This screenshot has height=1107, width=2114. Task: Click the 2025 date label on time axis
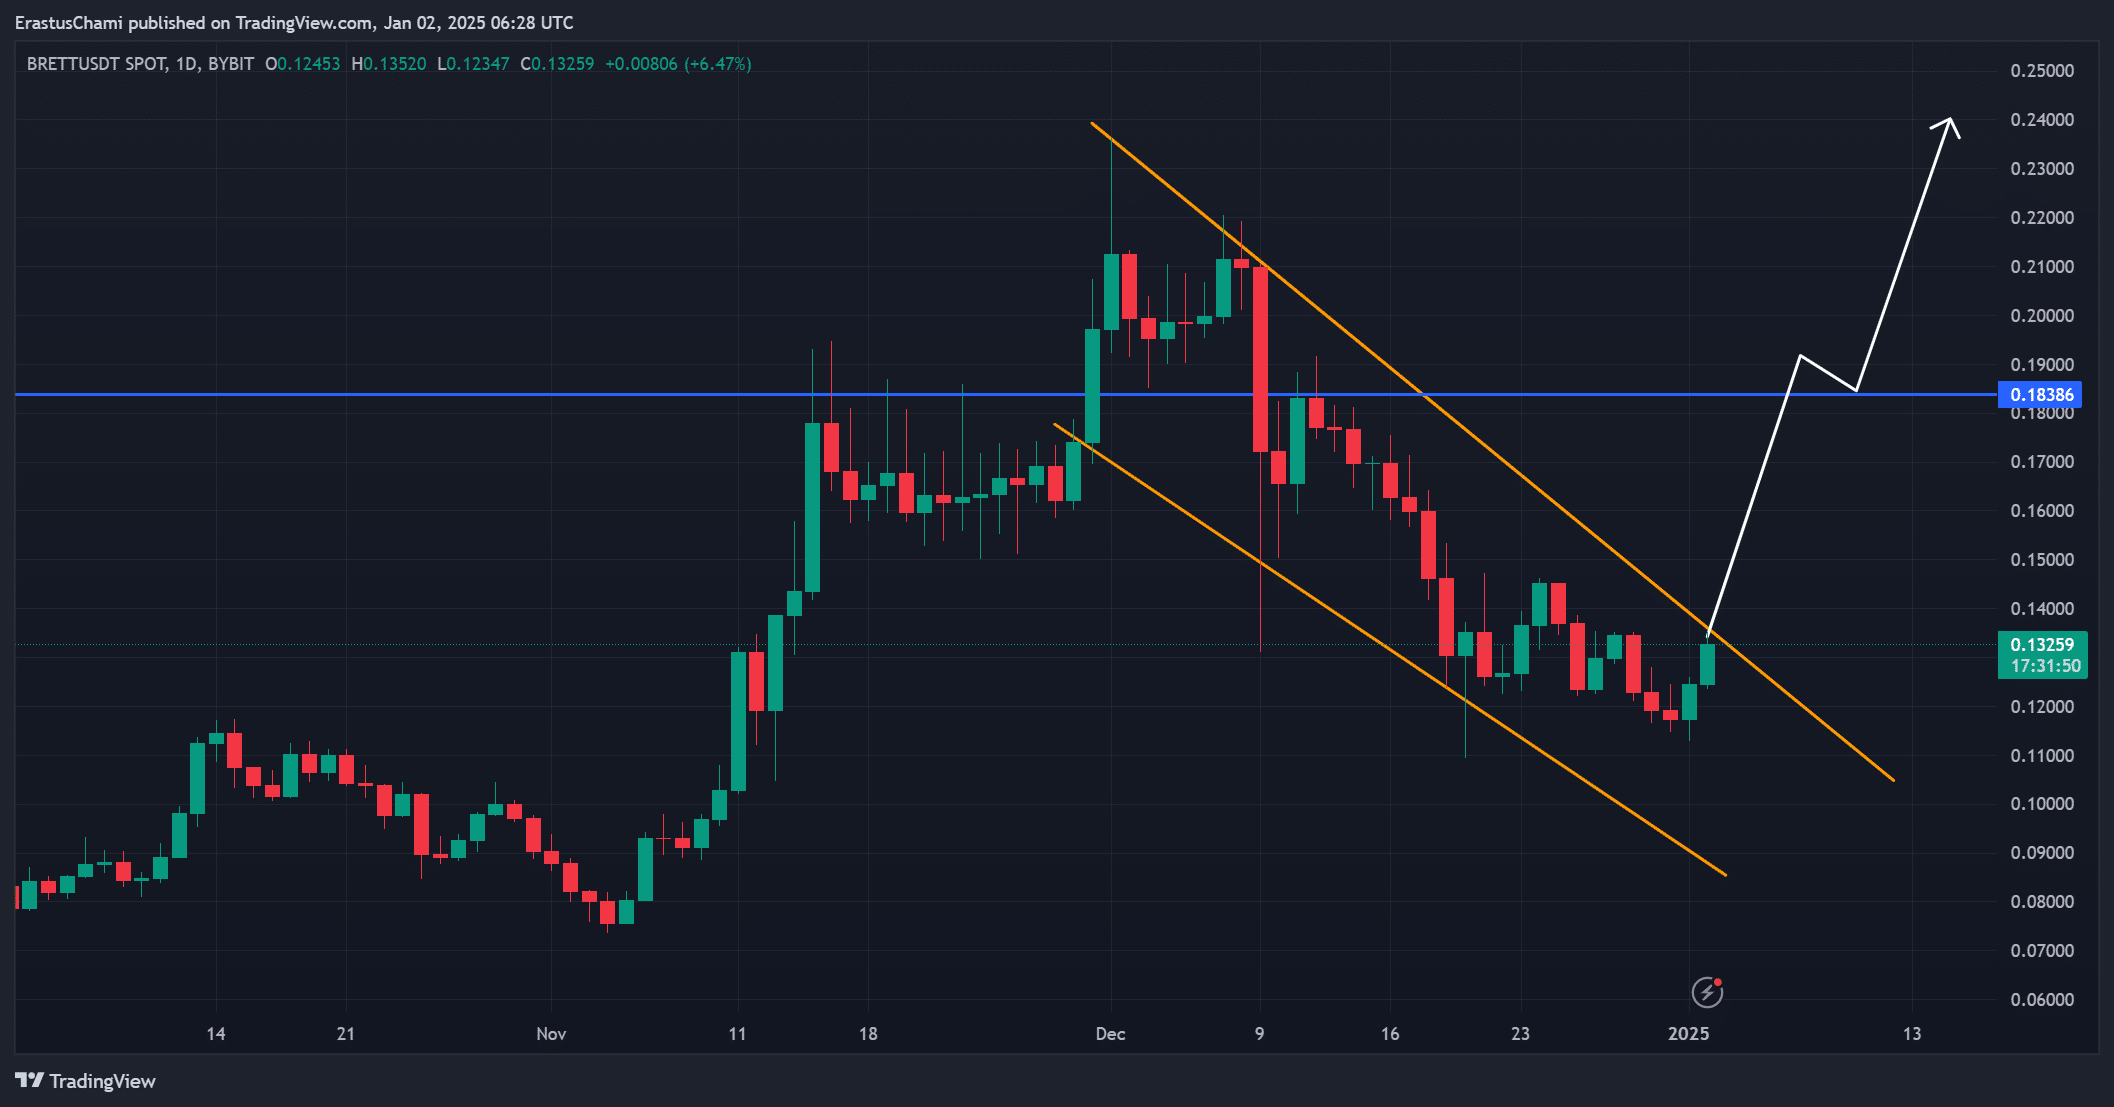[x=1689, y=1034]
